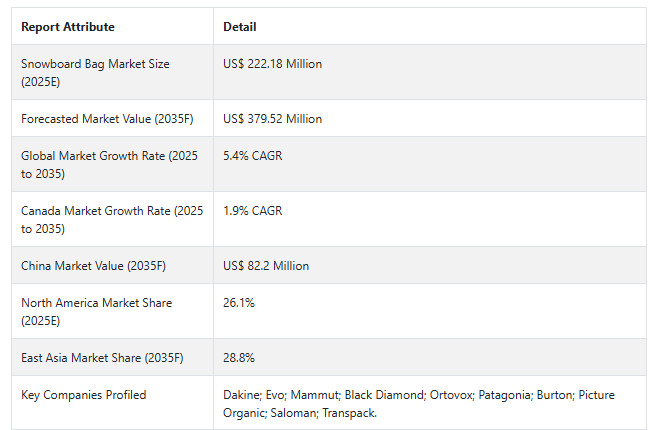Select the Snowboard Bag Market Size label
Image resolution: width=652 pixels, height=430 pixels.
click(95, 72)
